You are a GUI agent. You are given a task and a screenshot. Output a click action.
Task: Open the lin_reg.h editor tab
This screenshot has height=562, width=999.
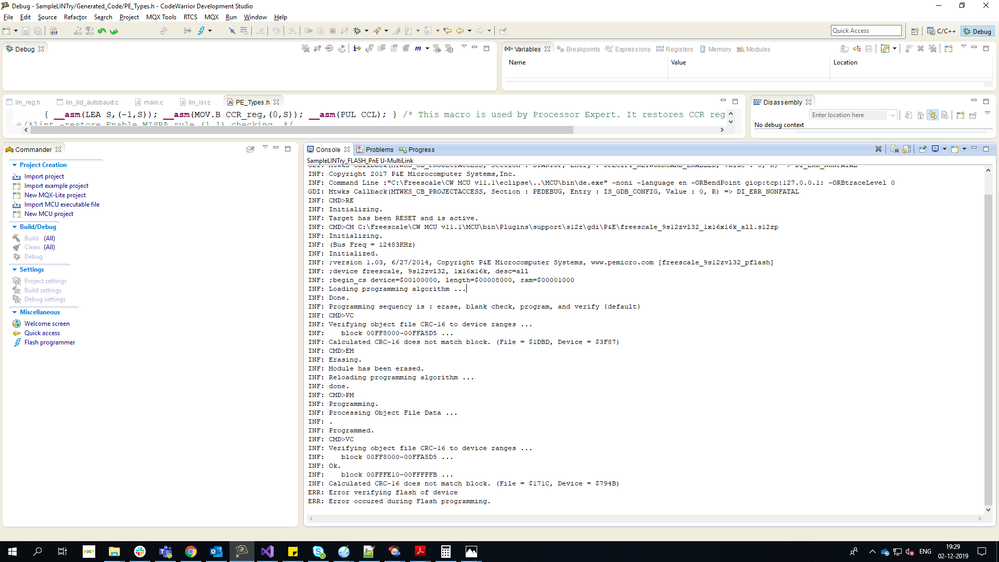[x=23, y=102]
